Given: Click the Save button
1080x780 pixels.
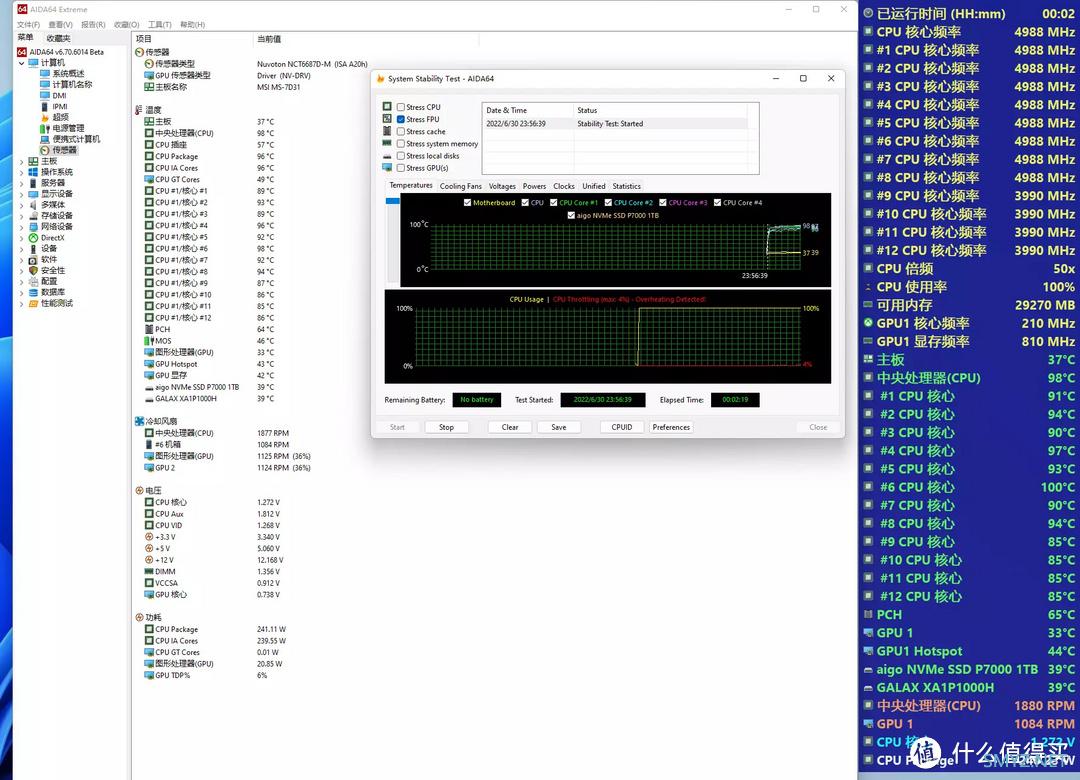Looking at the screenshot, I should pos(559,427).
